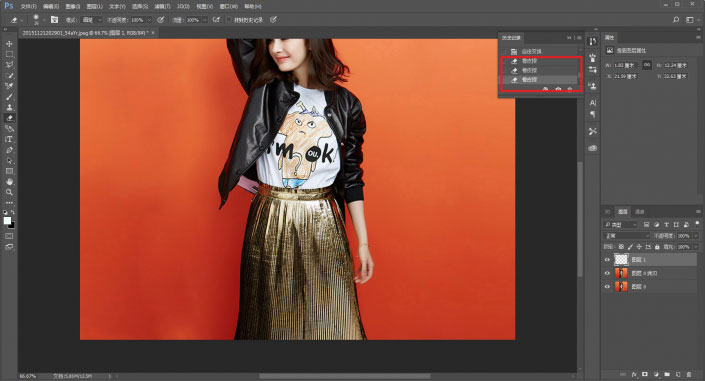Open the layer blend mode dropdown
This screenshot has height=381, width=705.
click(626, 236)
